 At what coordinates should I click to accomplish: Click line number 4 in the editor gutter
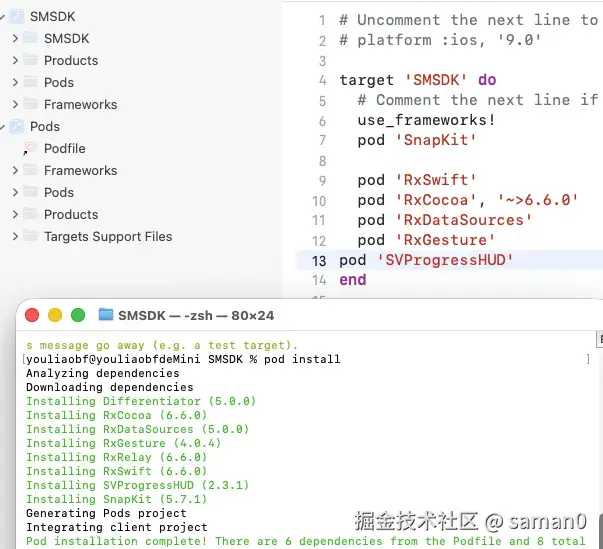click(x=323, y=80)
